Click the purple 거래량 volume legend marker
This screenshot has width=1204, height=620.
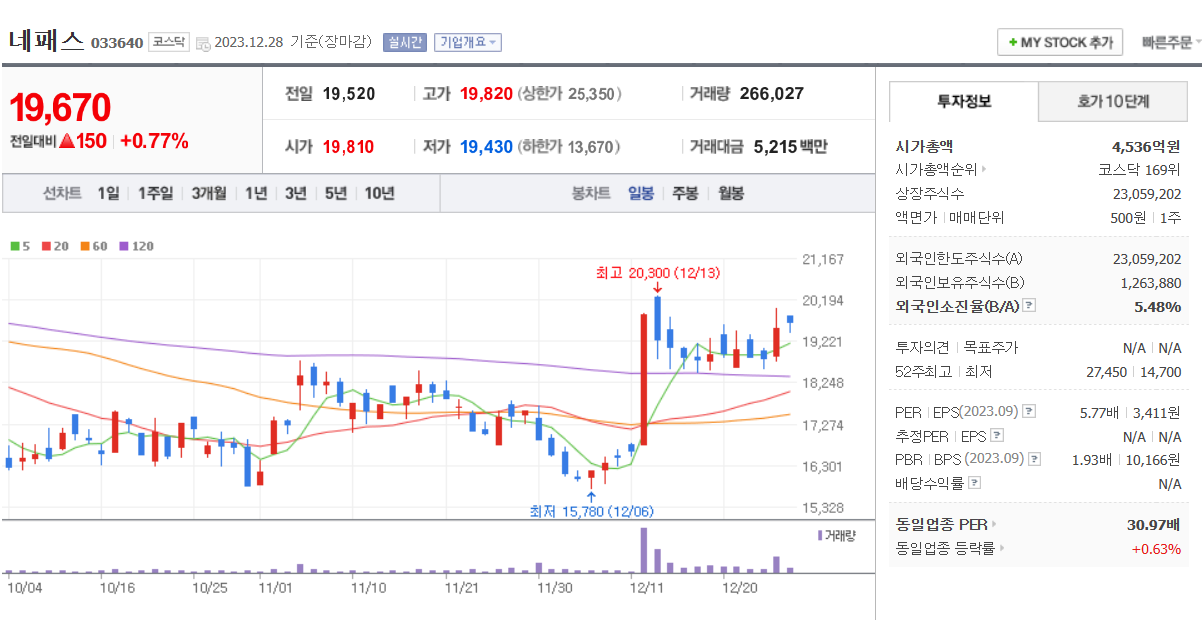pyautogui.click(x=820, y=536)
